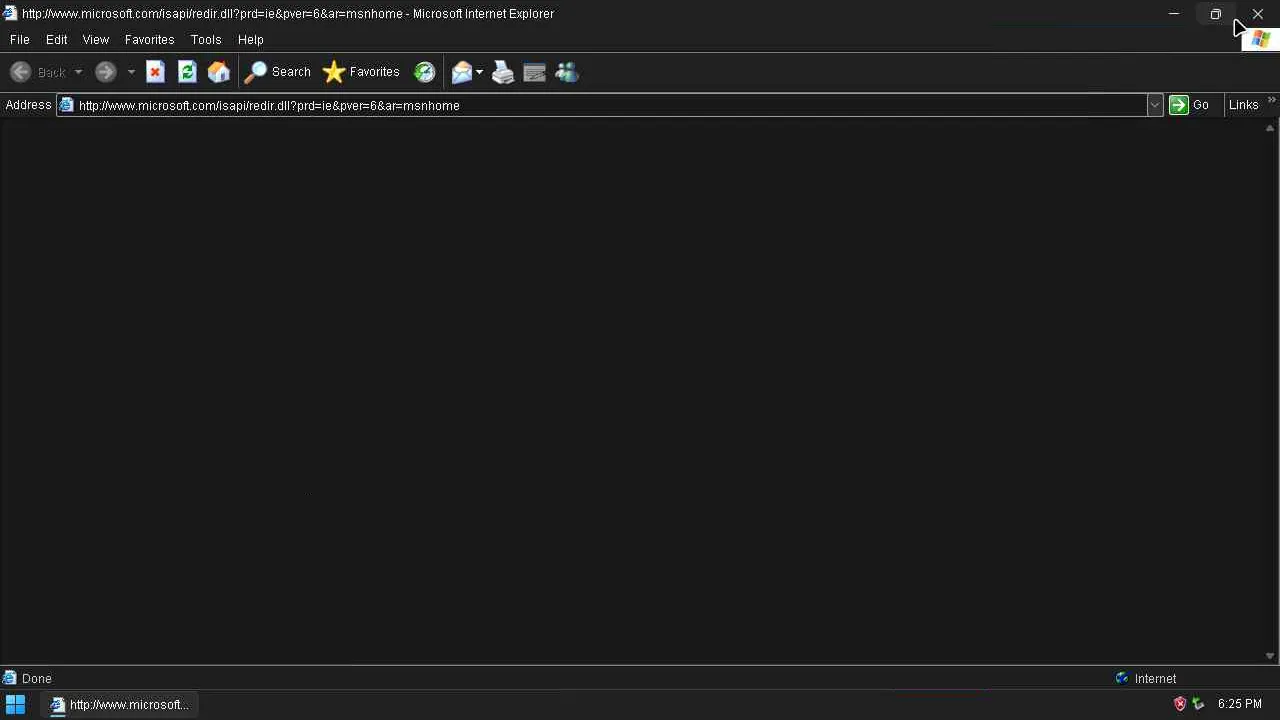
Task: Click the scrollbar up arrow
Action: click(1270, 129)
